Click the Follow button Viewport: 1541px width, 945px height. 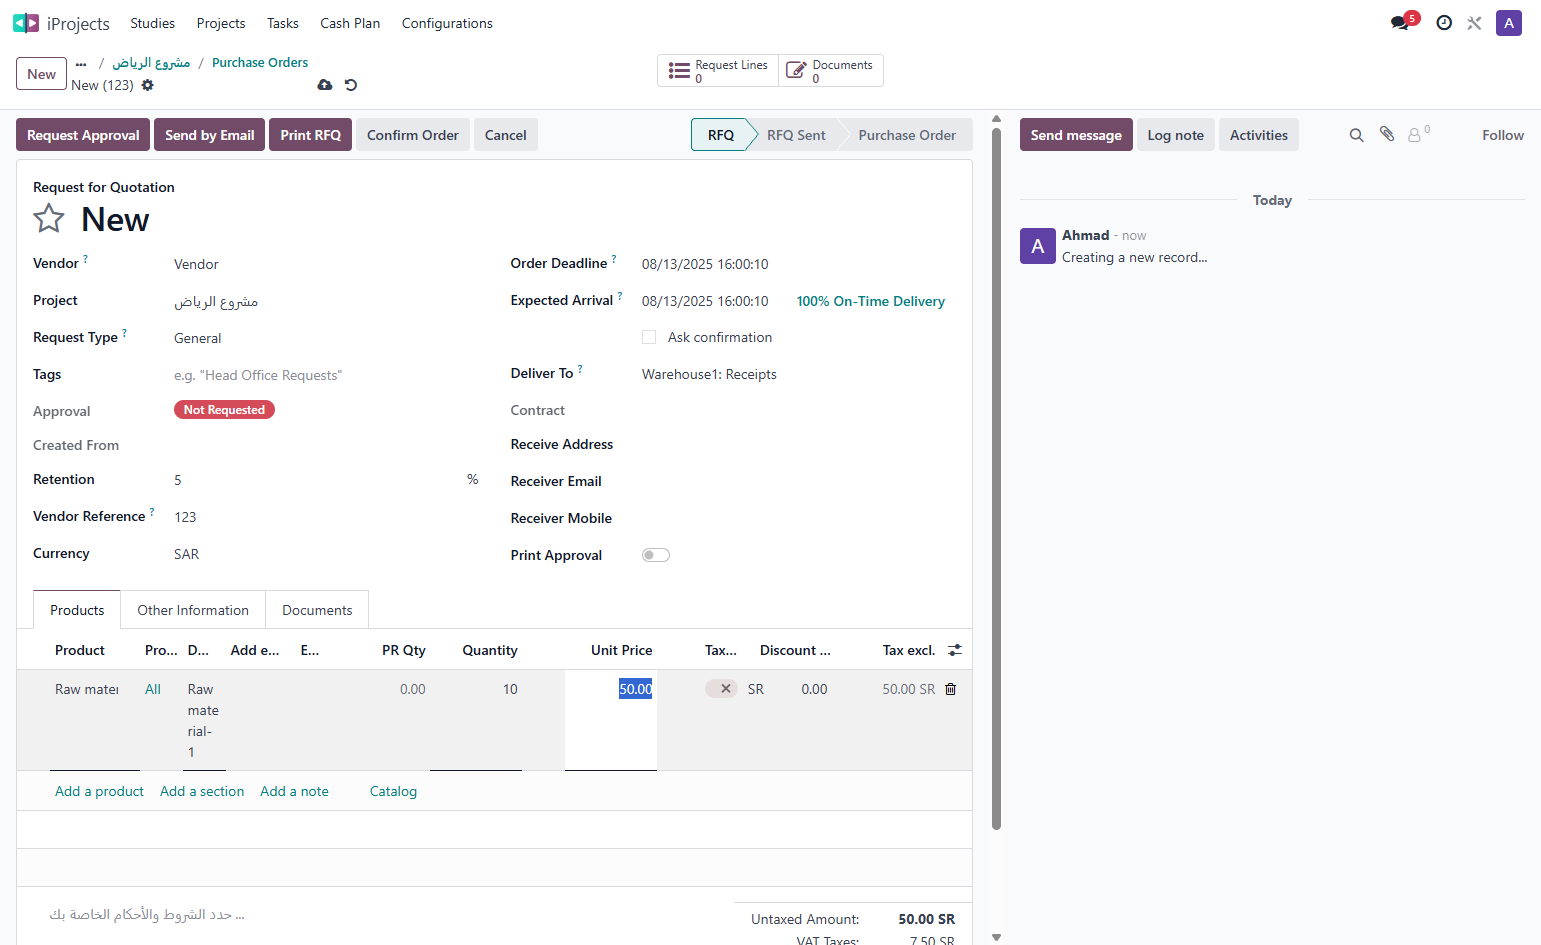pyautogui.click(x=1503, y=135)
